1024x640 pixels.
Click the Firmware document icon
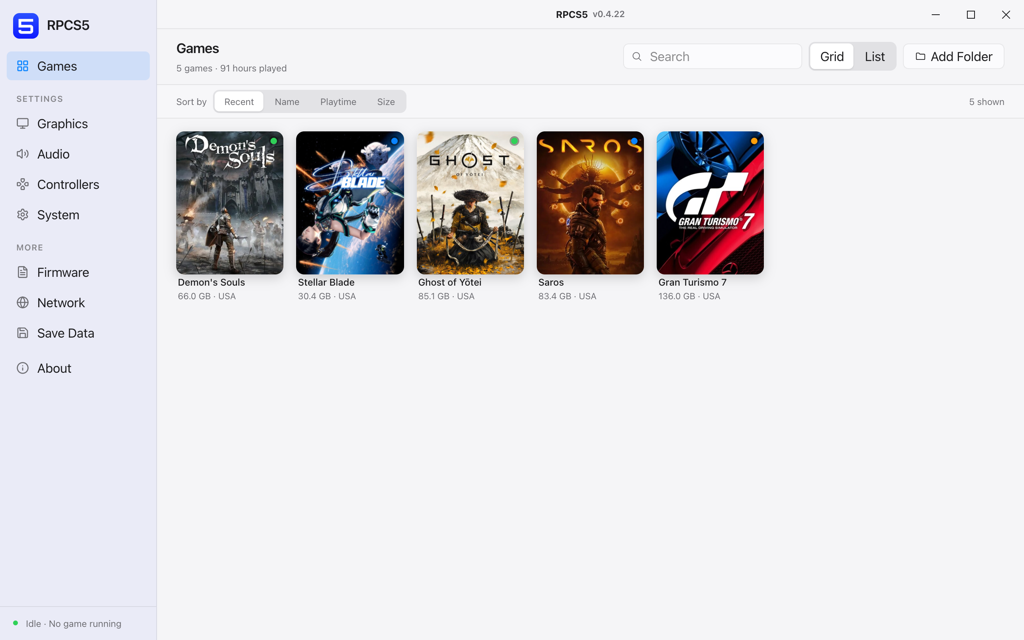coord(23,272)
